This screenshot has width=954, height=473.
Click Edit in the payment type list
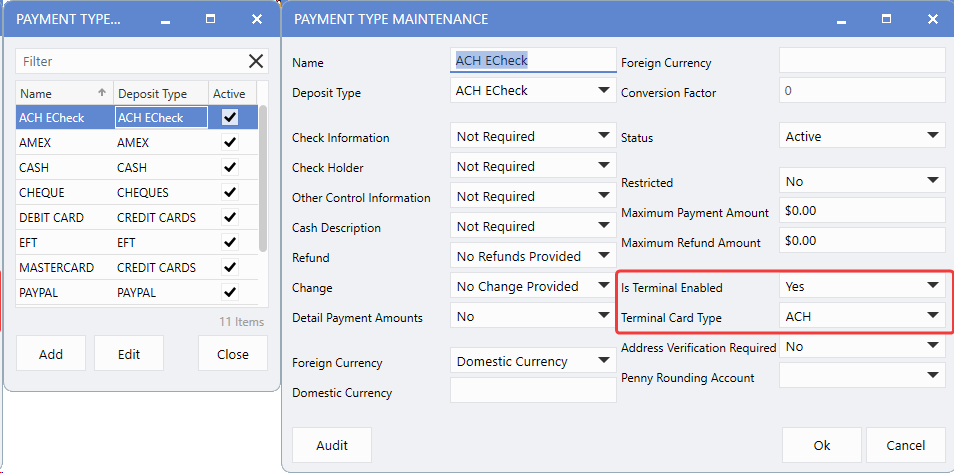(x=128, y=354)
